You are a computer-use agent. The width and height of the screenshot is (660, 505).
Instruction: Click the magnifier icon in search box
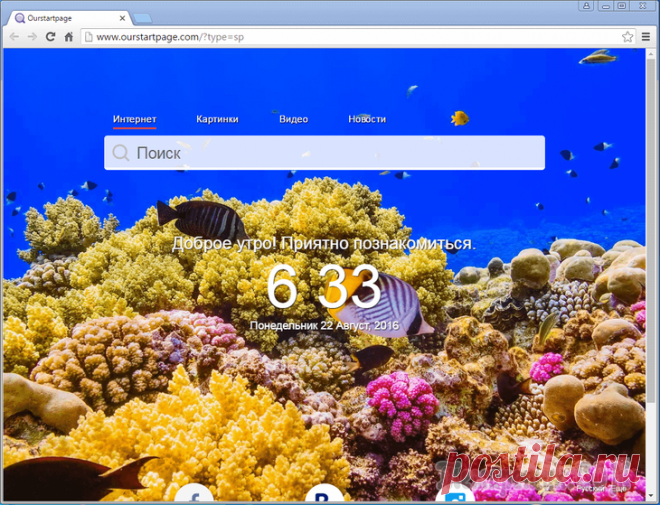click(x=121, y=153)
